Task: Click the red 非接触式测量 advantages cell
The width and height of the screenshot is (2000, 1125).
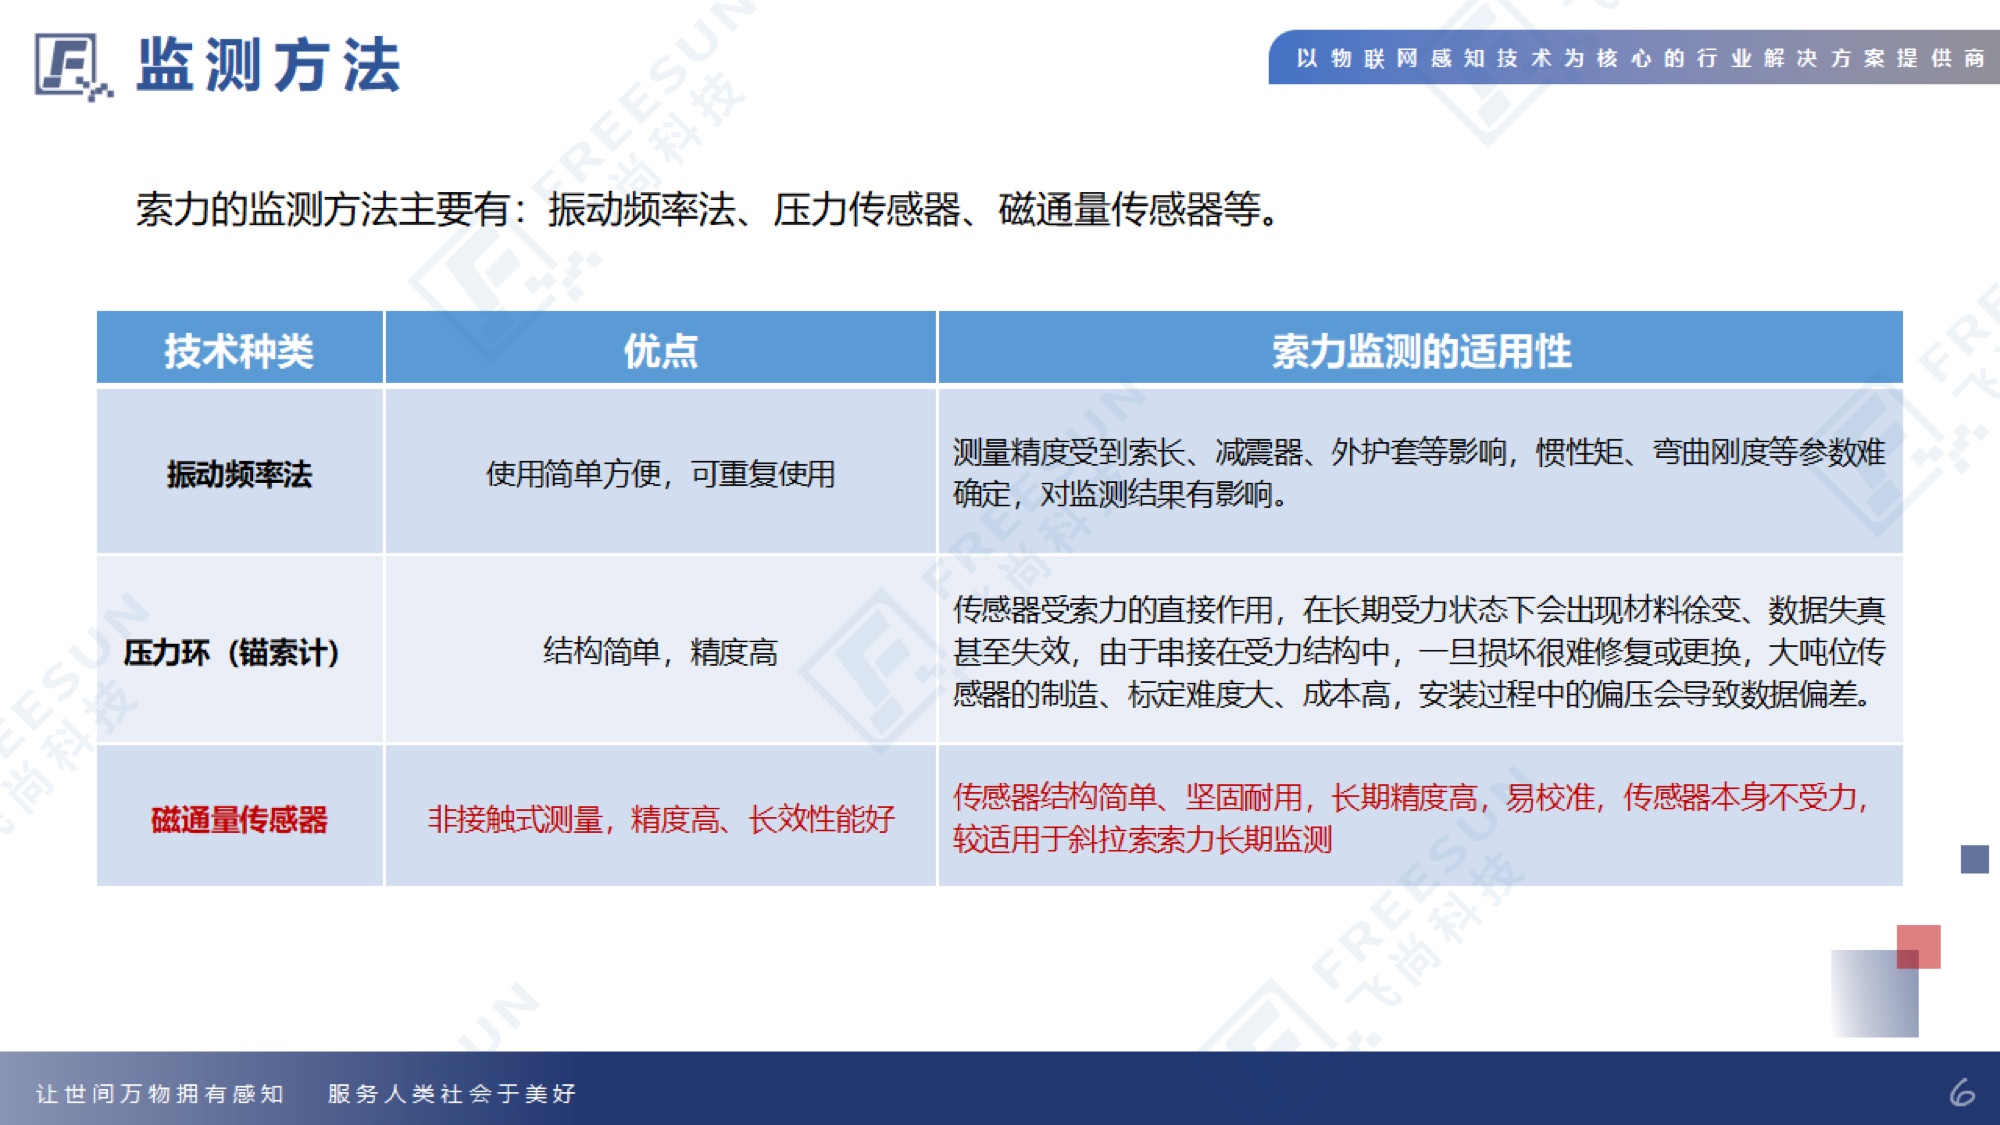Action: coord(660,819)
